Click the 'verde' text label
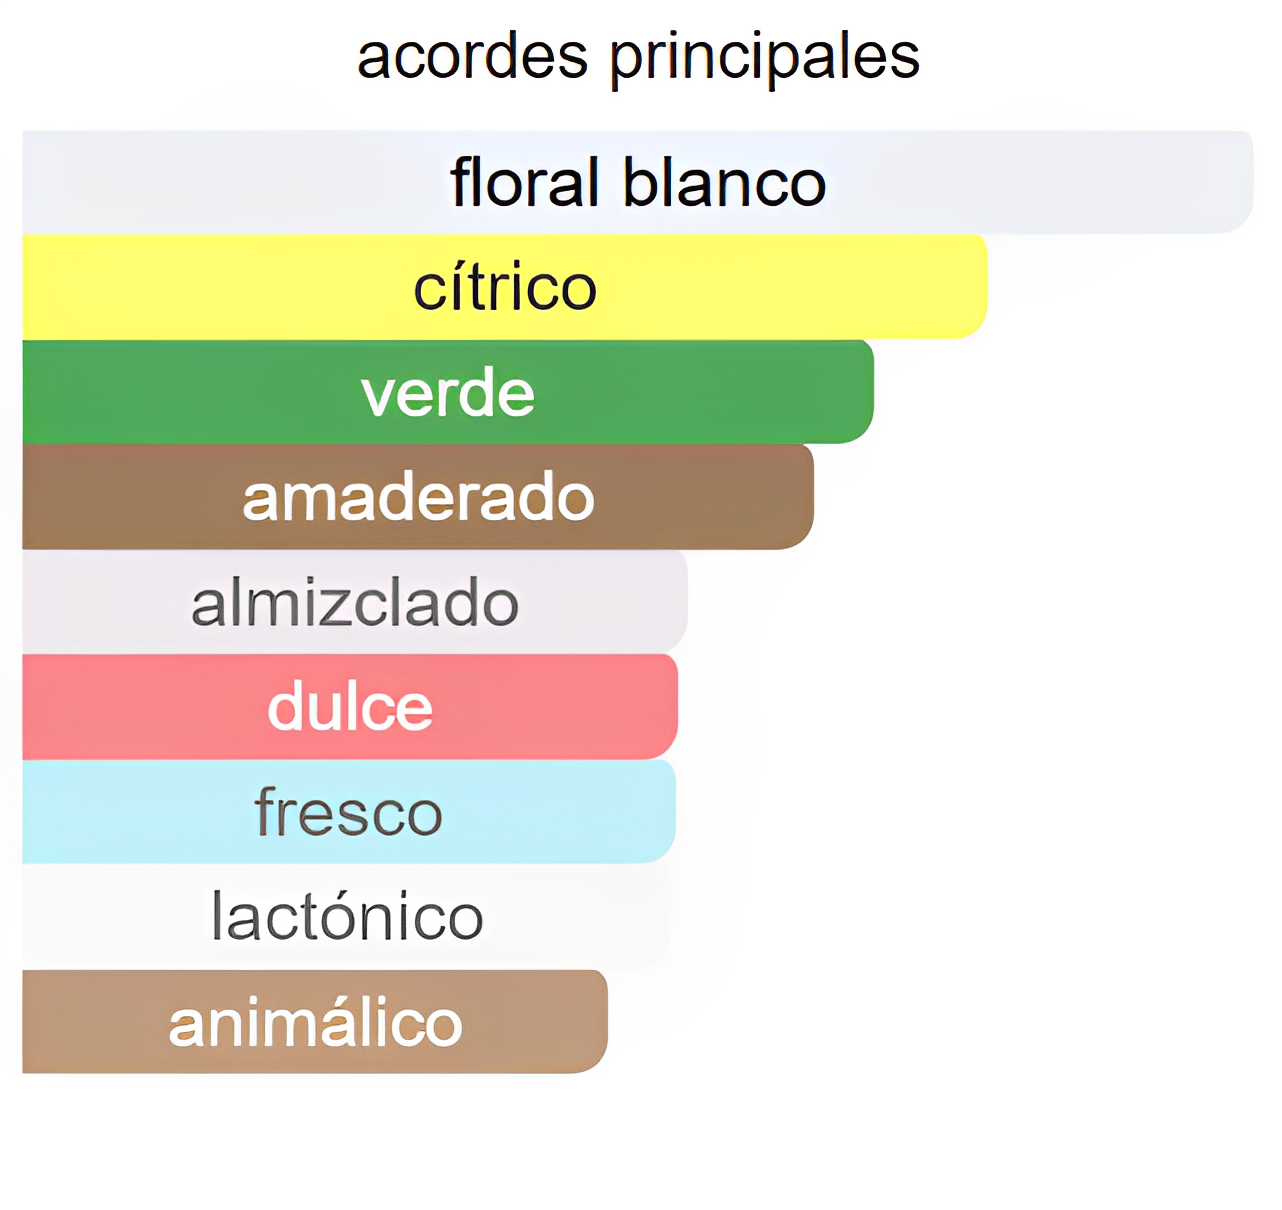Viewport: 1282px width, 1210px height. (448, 393)
